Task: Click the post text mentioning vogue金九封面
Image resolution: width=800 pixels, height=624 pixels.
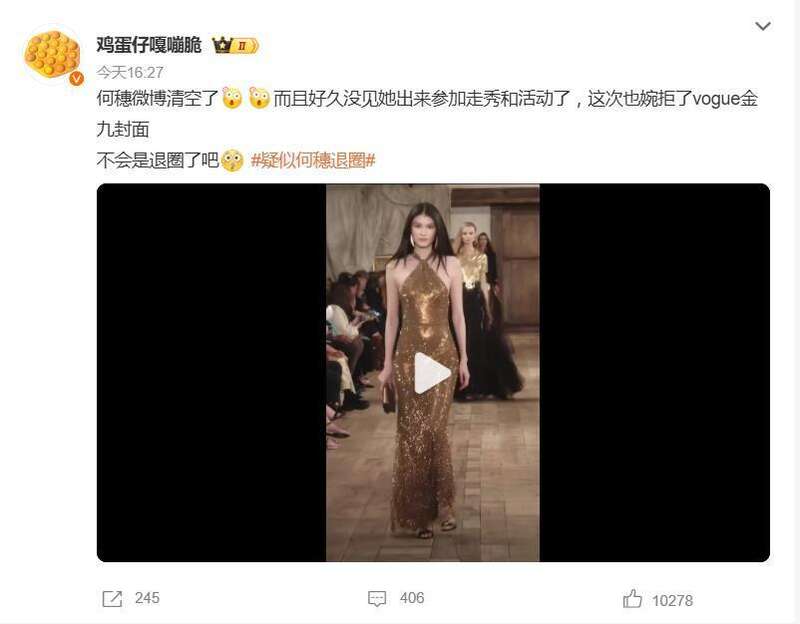Action: pyautogui.click(x=428, y=114)
